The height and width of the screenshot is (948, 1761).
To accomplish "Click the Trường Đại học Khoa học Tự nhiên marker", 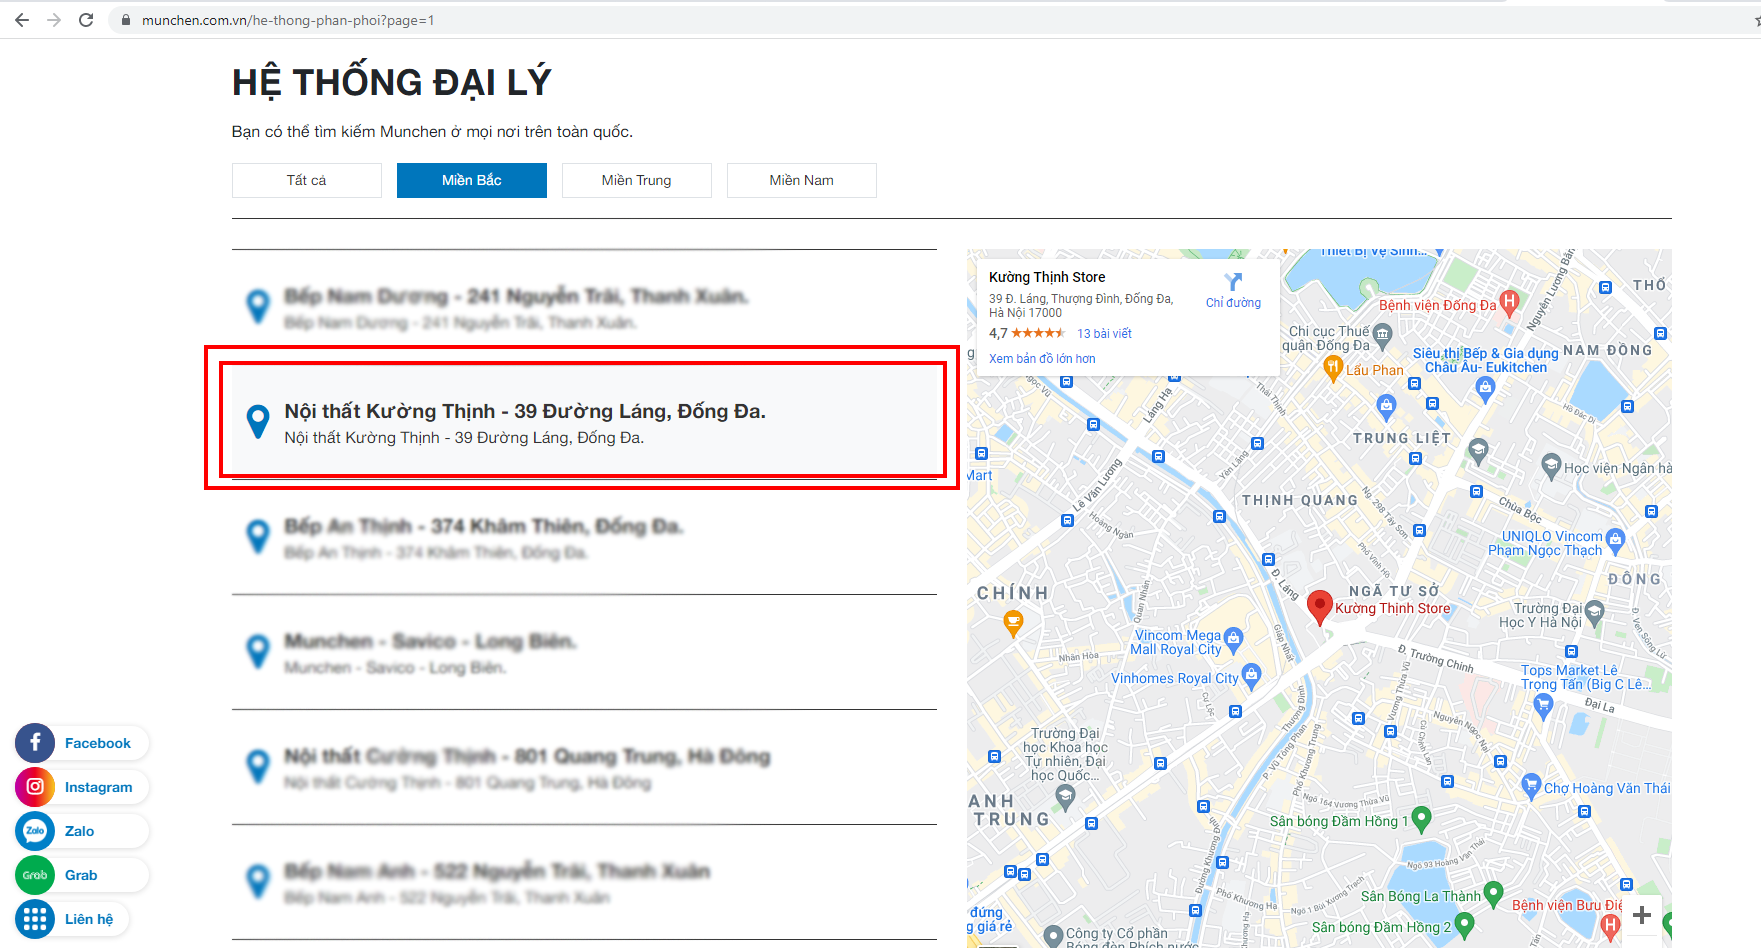I will [x=1066, y=796].
